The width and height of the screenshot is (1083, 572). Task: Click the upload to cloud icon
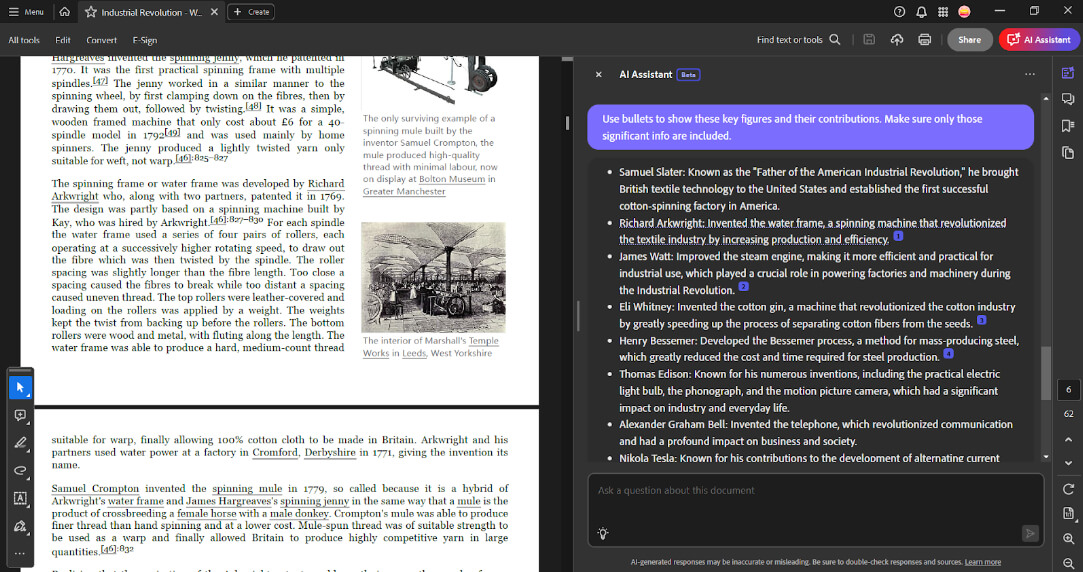pos(897,40)
